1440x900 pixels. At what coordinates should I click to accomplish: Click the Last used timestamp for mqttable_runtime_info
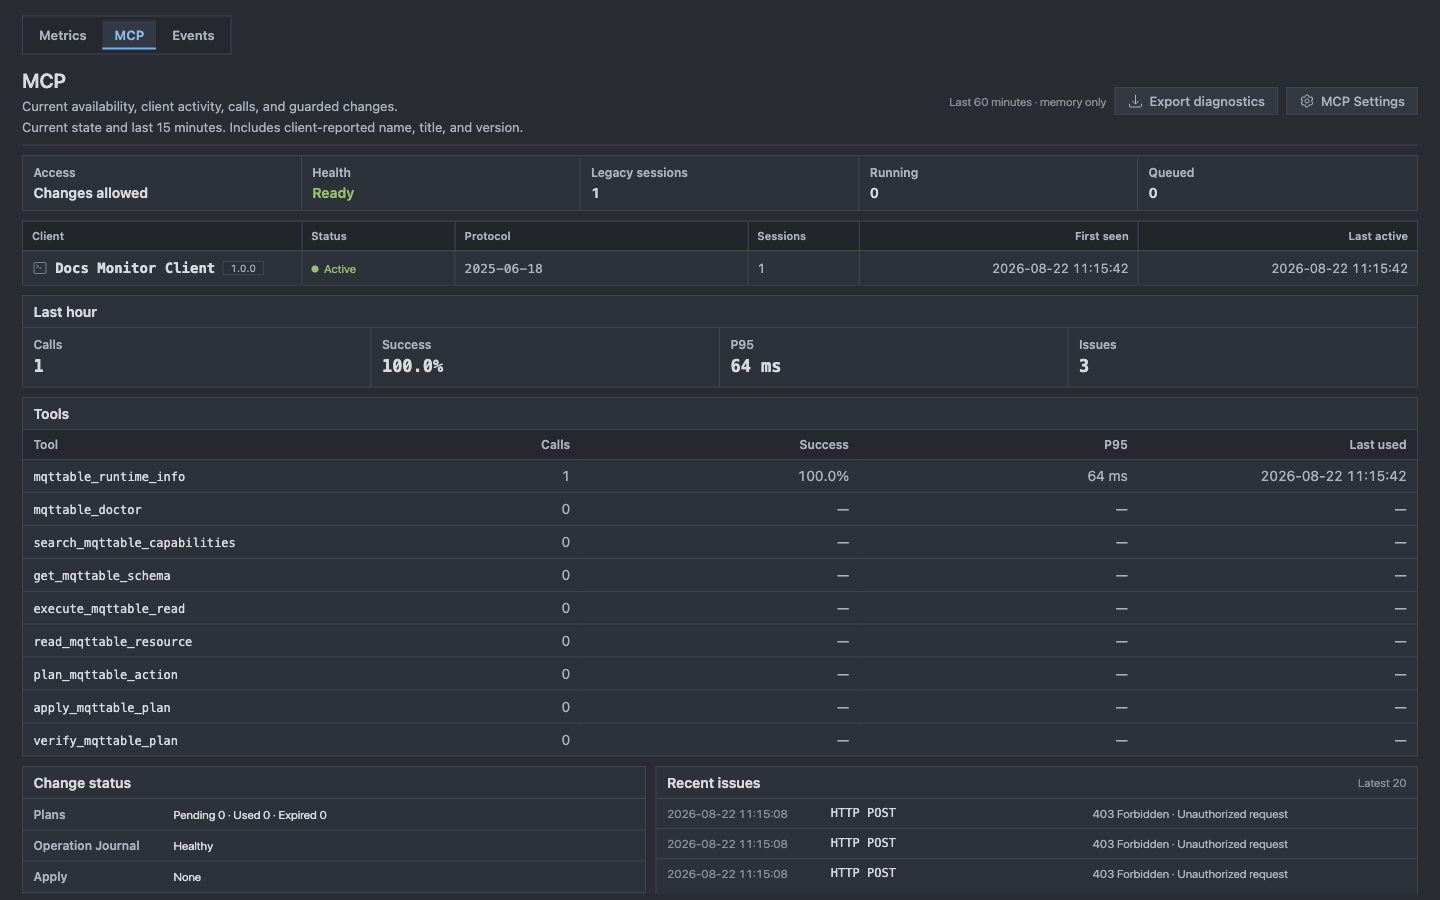point(1333,476)
